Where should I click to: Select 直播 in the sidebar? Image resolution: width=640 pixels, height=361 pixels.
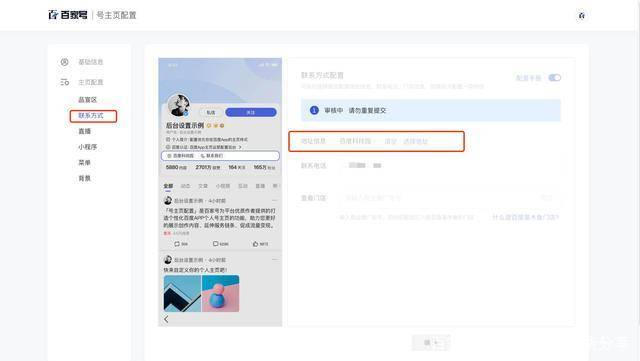[84, 131]
